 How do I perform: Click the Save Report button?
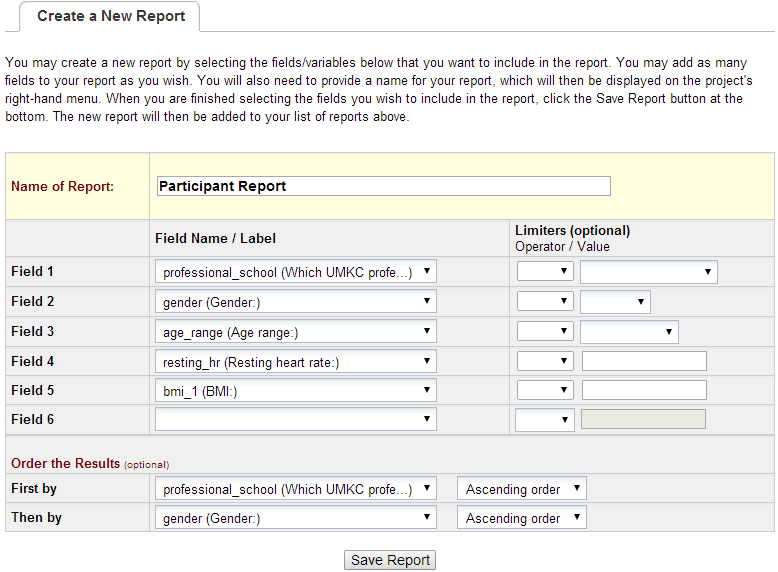tap(390, 560)
